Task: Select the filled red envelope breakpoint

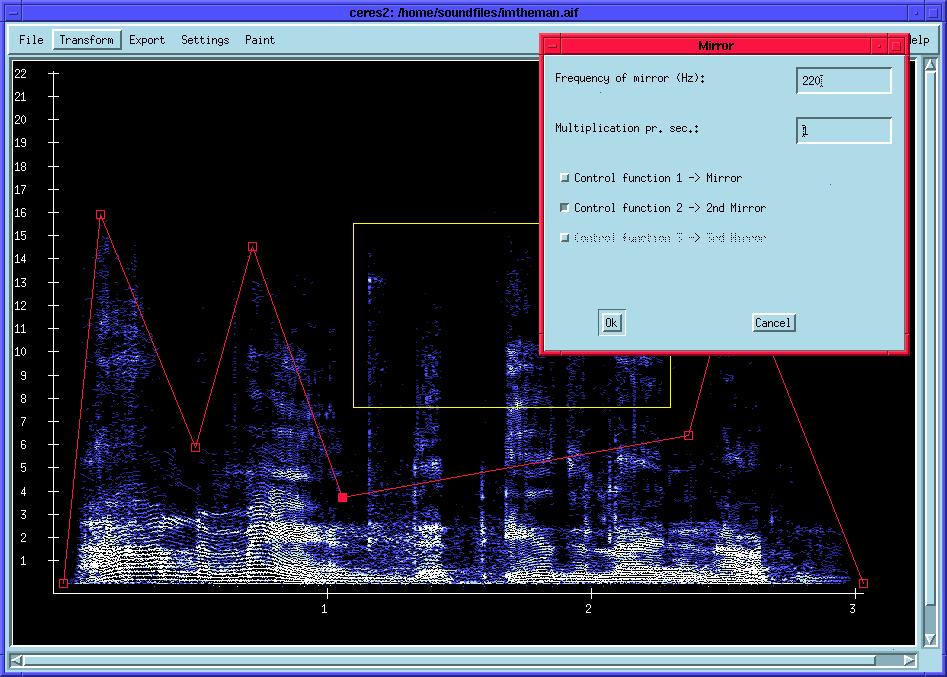Action: [342, 497]
